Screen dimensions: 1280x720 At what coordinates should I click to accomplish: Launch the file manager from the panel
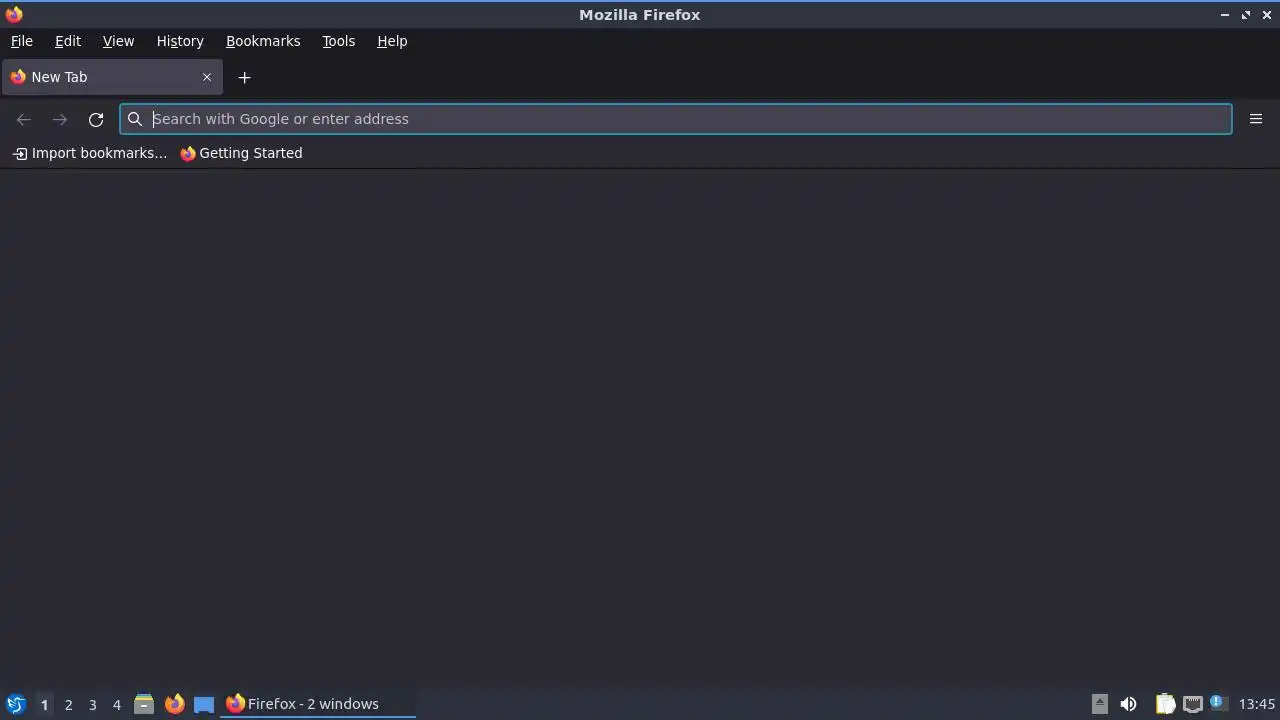pos(144,704)
